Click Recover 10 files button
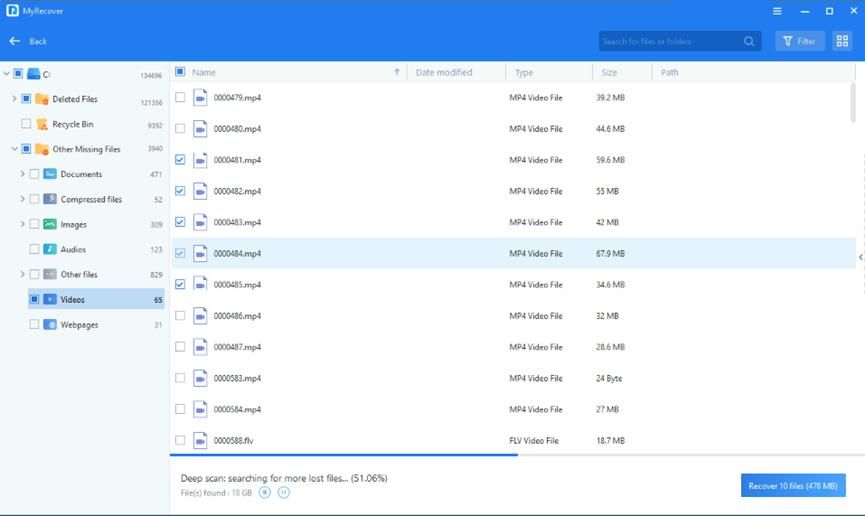 coord(792,486)
